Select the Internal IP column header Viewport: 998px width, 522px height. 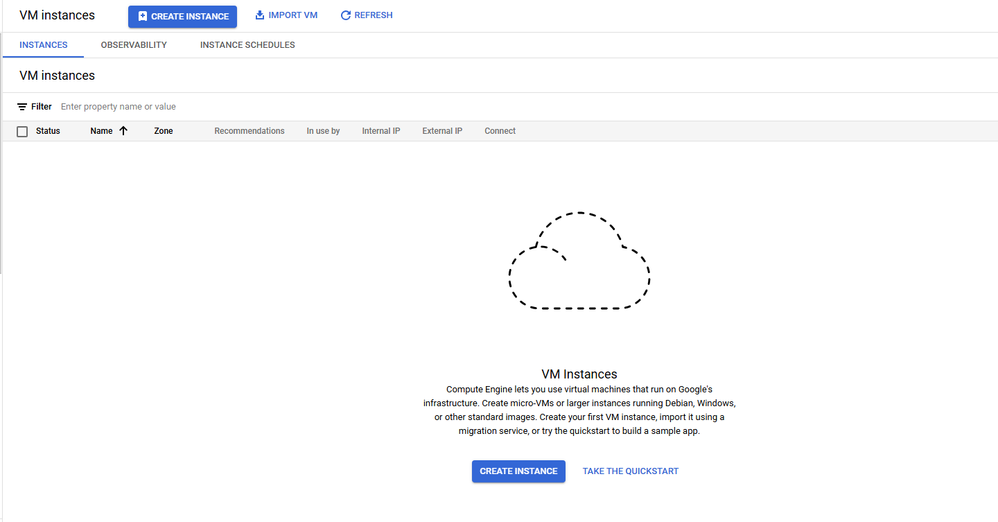[x=381, y=131]
